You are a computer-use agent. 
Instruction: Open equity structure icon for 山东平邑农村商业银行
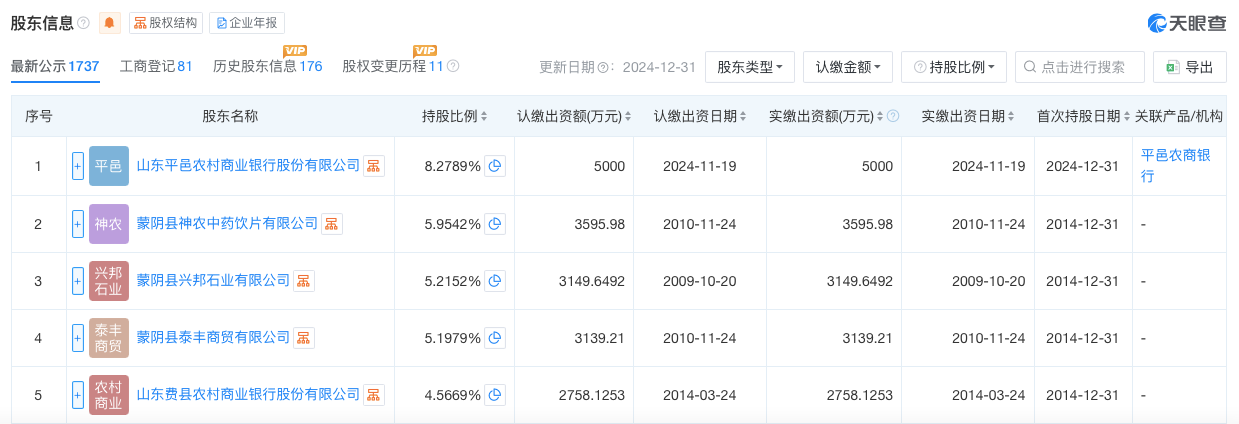[373, 166]
